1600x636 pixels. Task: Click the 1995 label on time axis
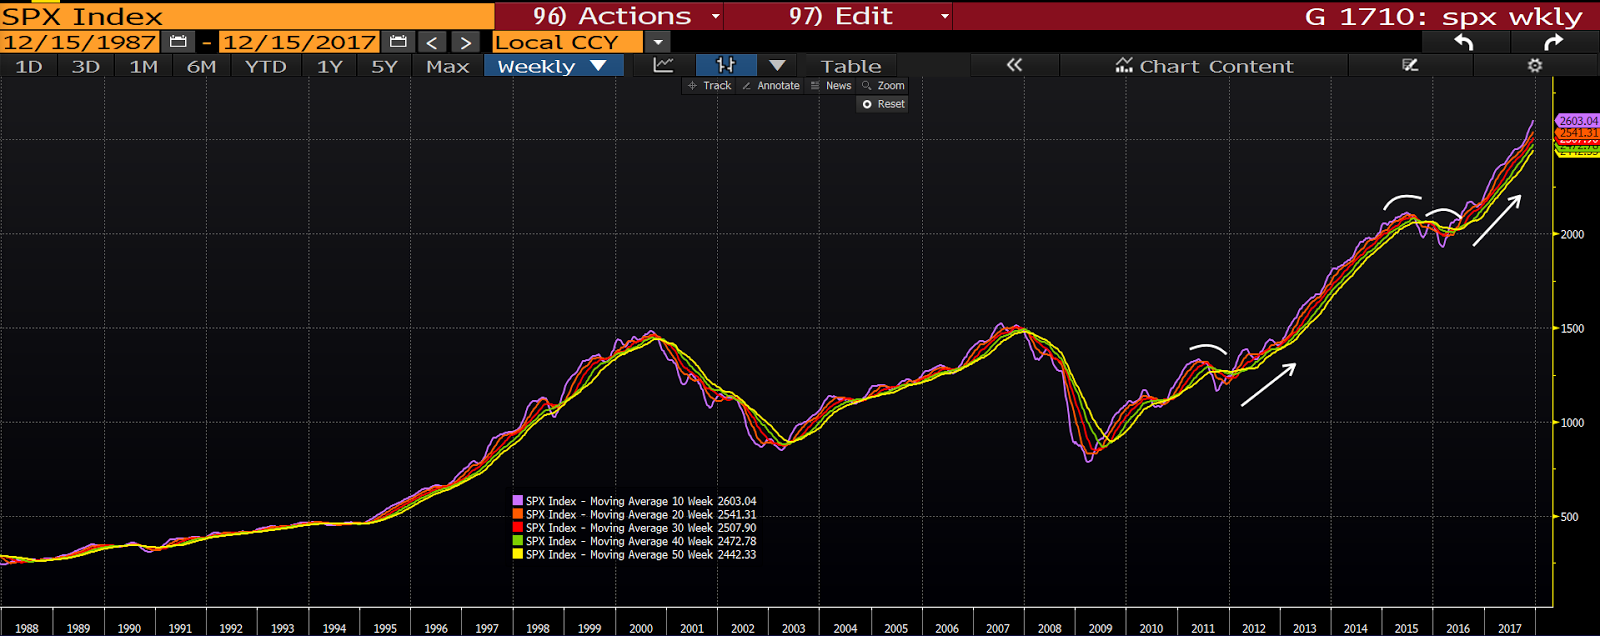385,628
